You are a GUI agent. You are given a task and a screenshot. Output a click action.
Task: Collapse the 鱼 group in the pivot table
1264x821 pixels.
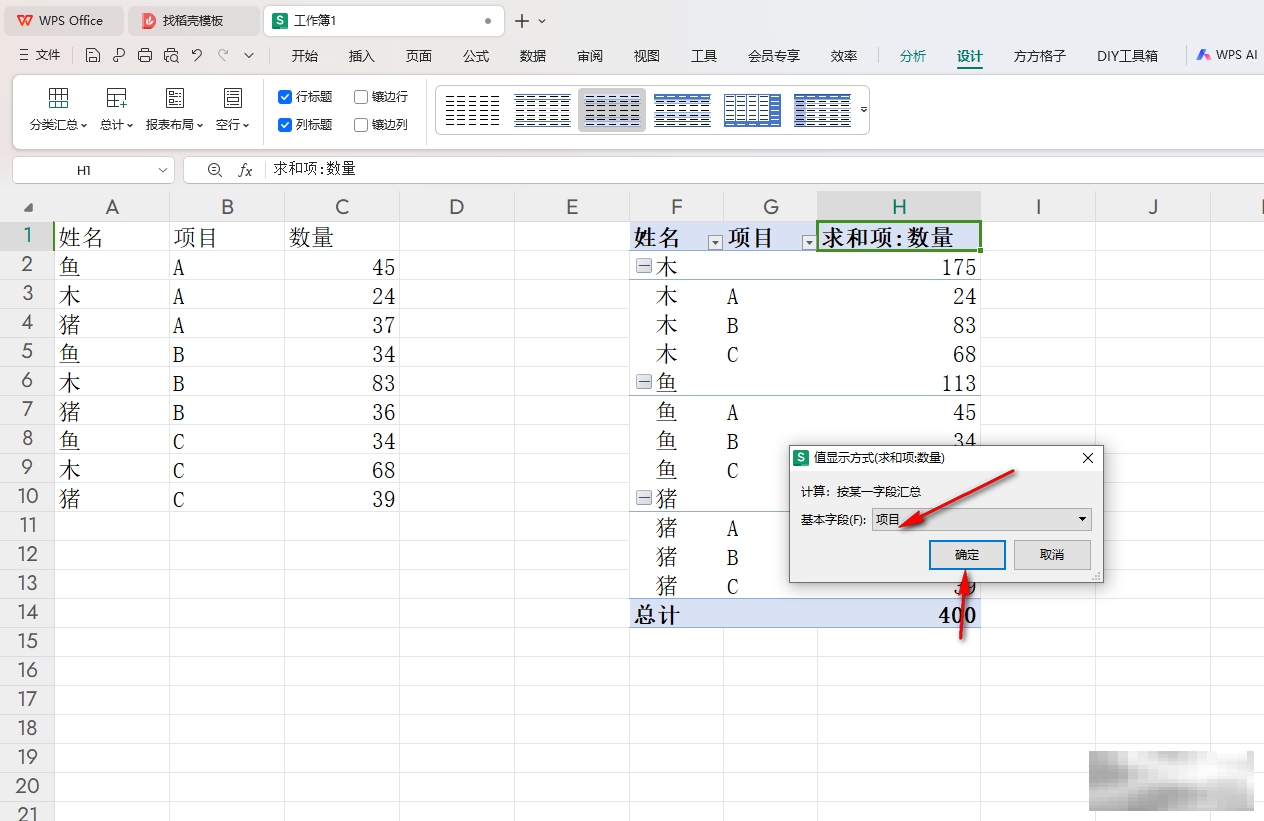(x=643, y=381)
